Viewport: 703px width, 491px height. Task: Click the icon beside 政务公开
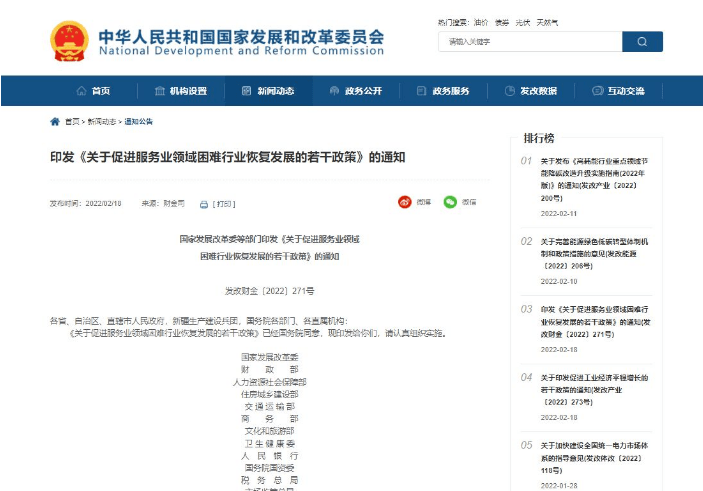[334, 91]
